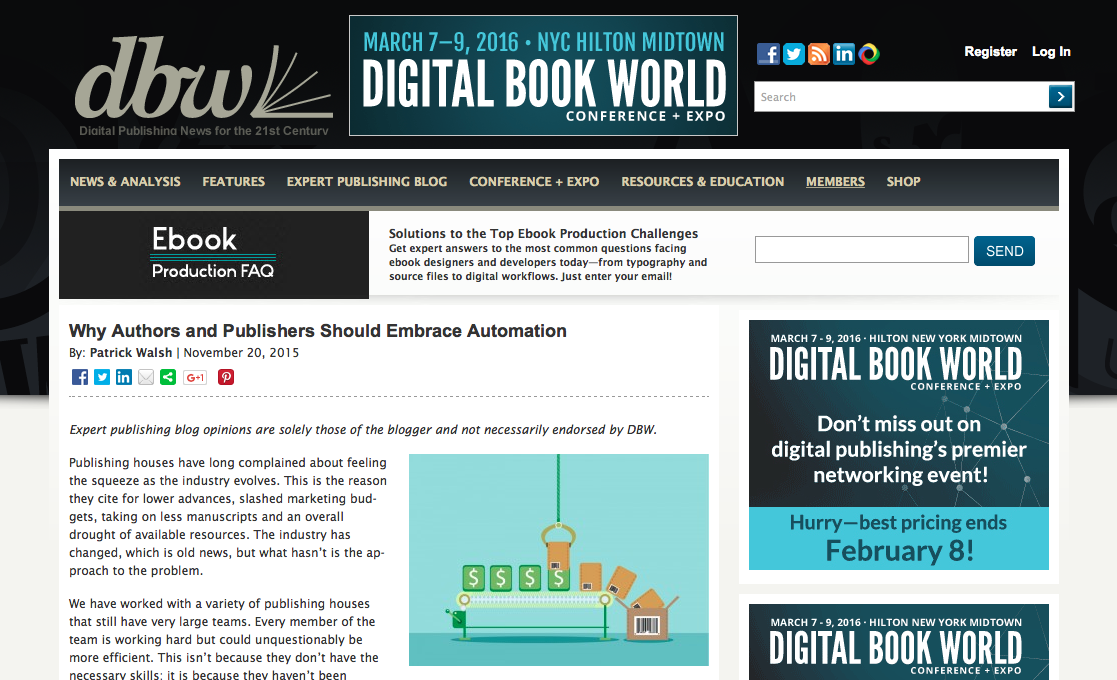Open the RSS feed icon in the header

pyautogui.click(x=819, y=53)
